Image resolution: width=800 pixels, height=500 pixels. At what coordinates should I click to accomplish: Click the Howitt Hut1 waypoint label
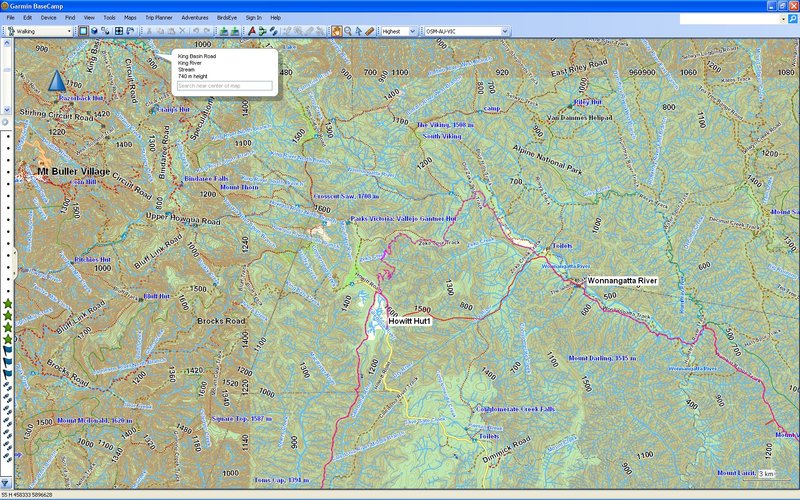pyautogui.click(x=410, y=321)
